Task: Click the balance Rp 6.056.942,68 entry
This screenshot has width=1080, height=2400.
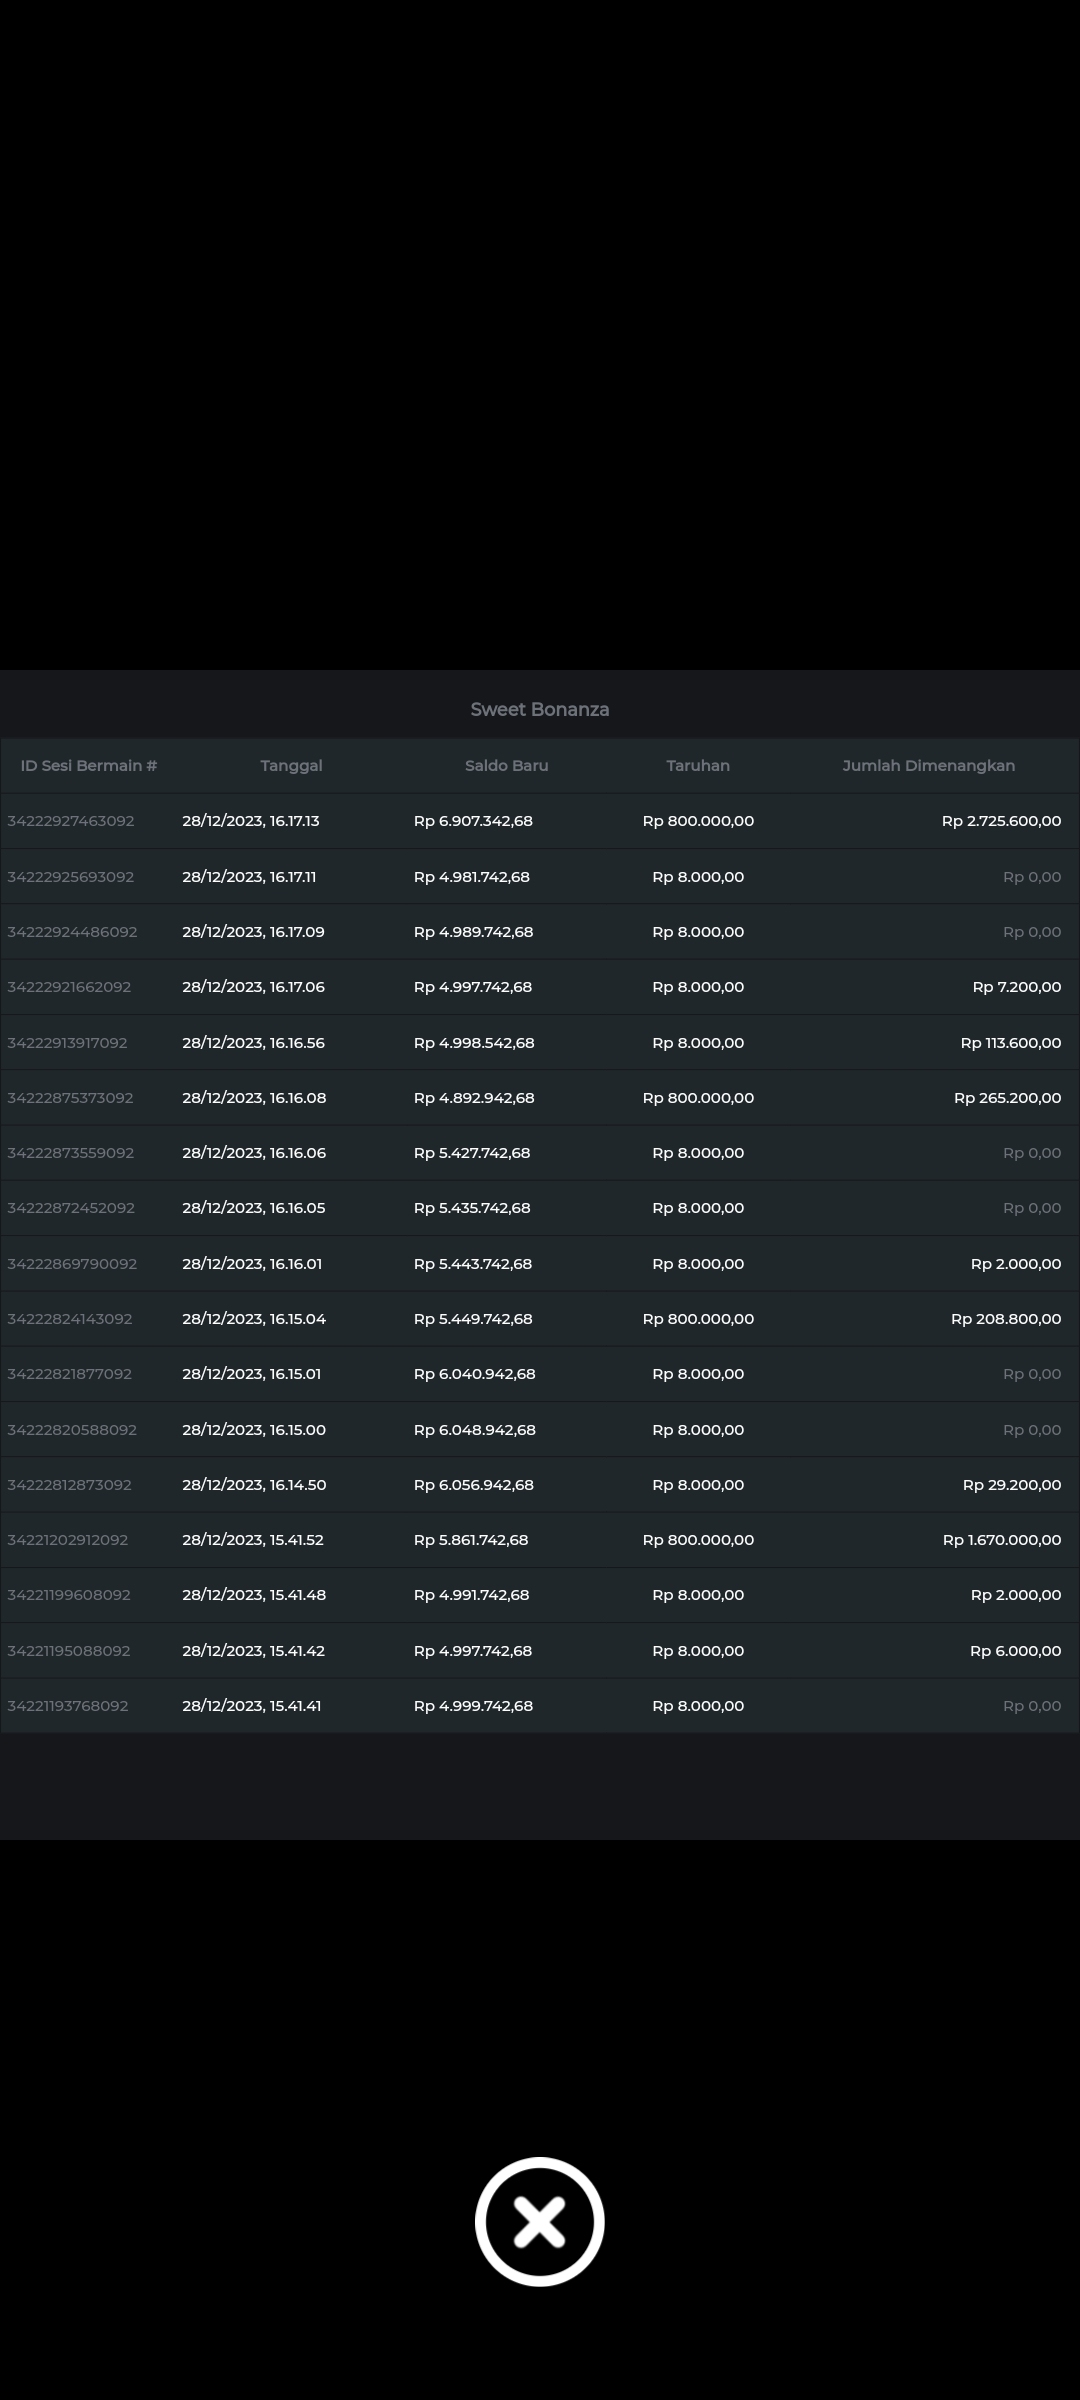Action: (x=473, y=1485)
